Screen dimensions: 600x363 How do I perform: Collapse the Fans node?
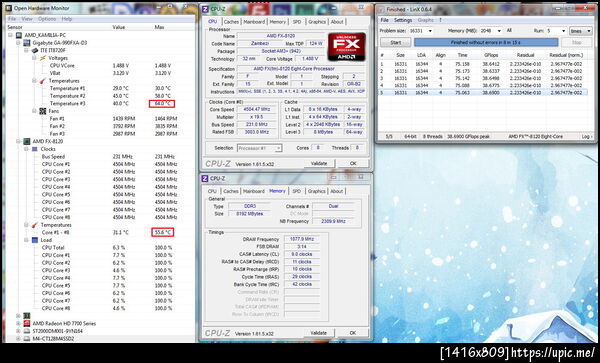click(x=34, y=111)
